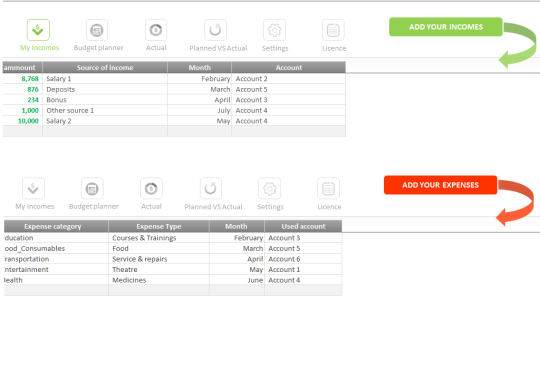Select the Food_Consumables category cell

tap(56, 248)
